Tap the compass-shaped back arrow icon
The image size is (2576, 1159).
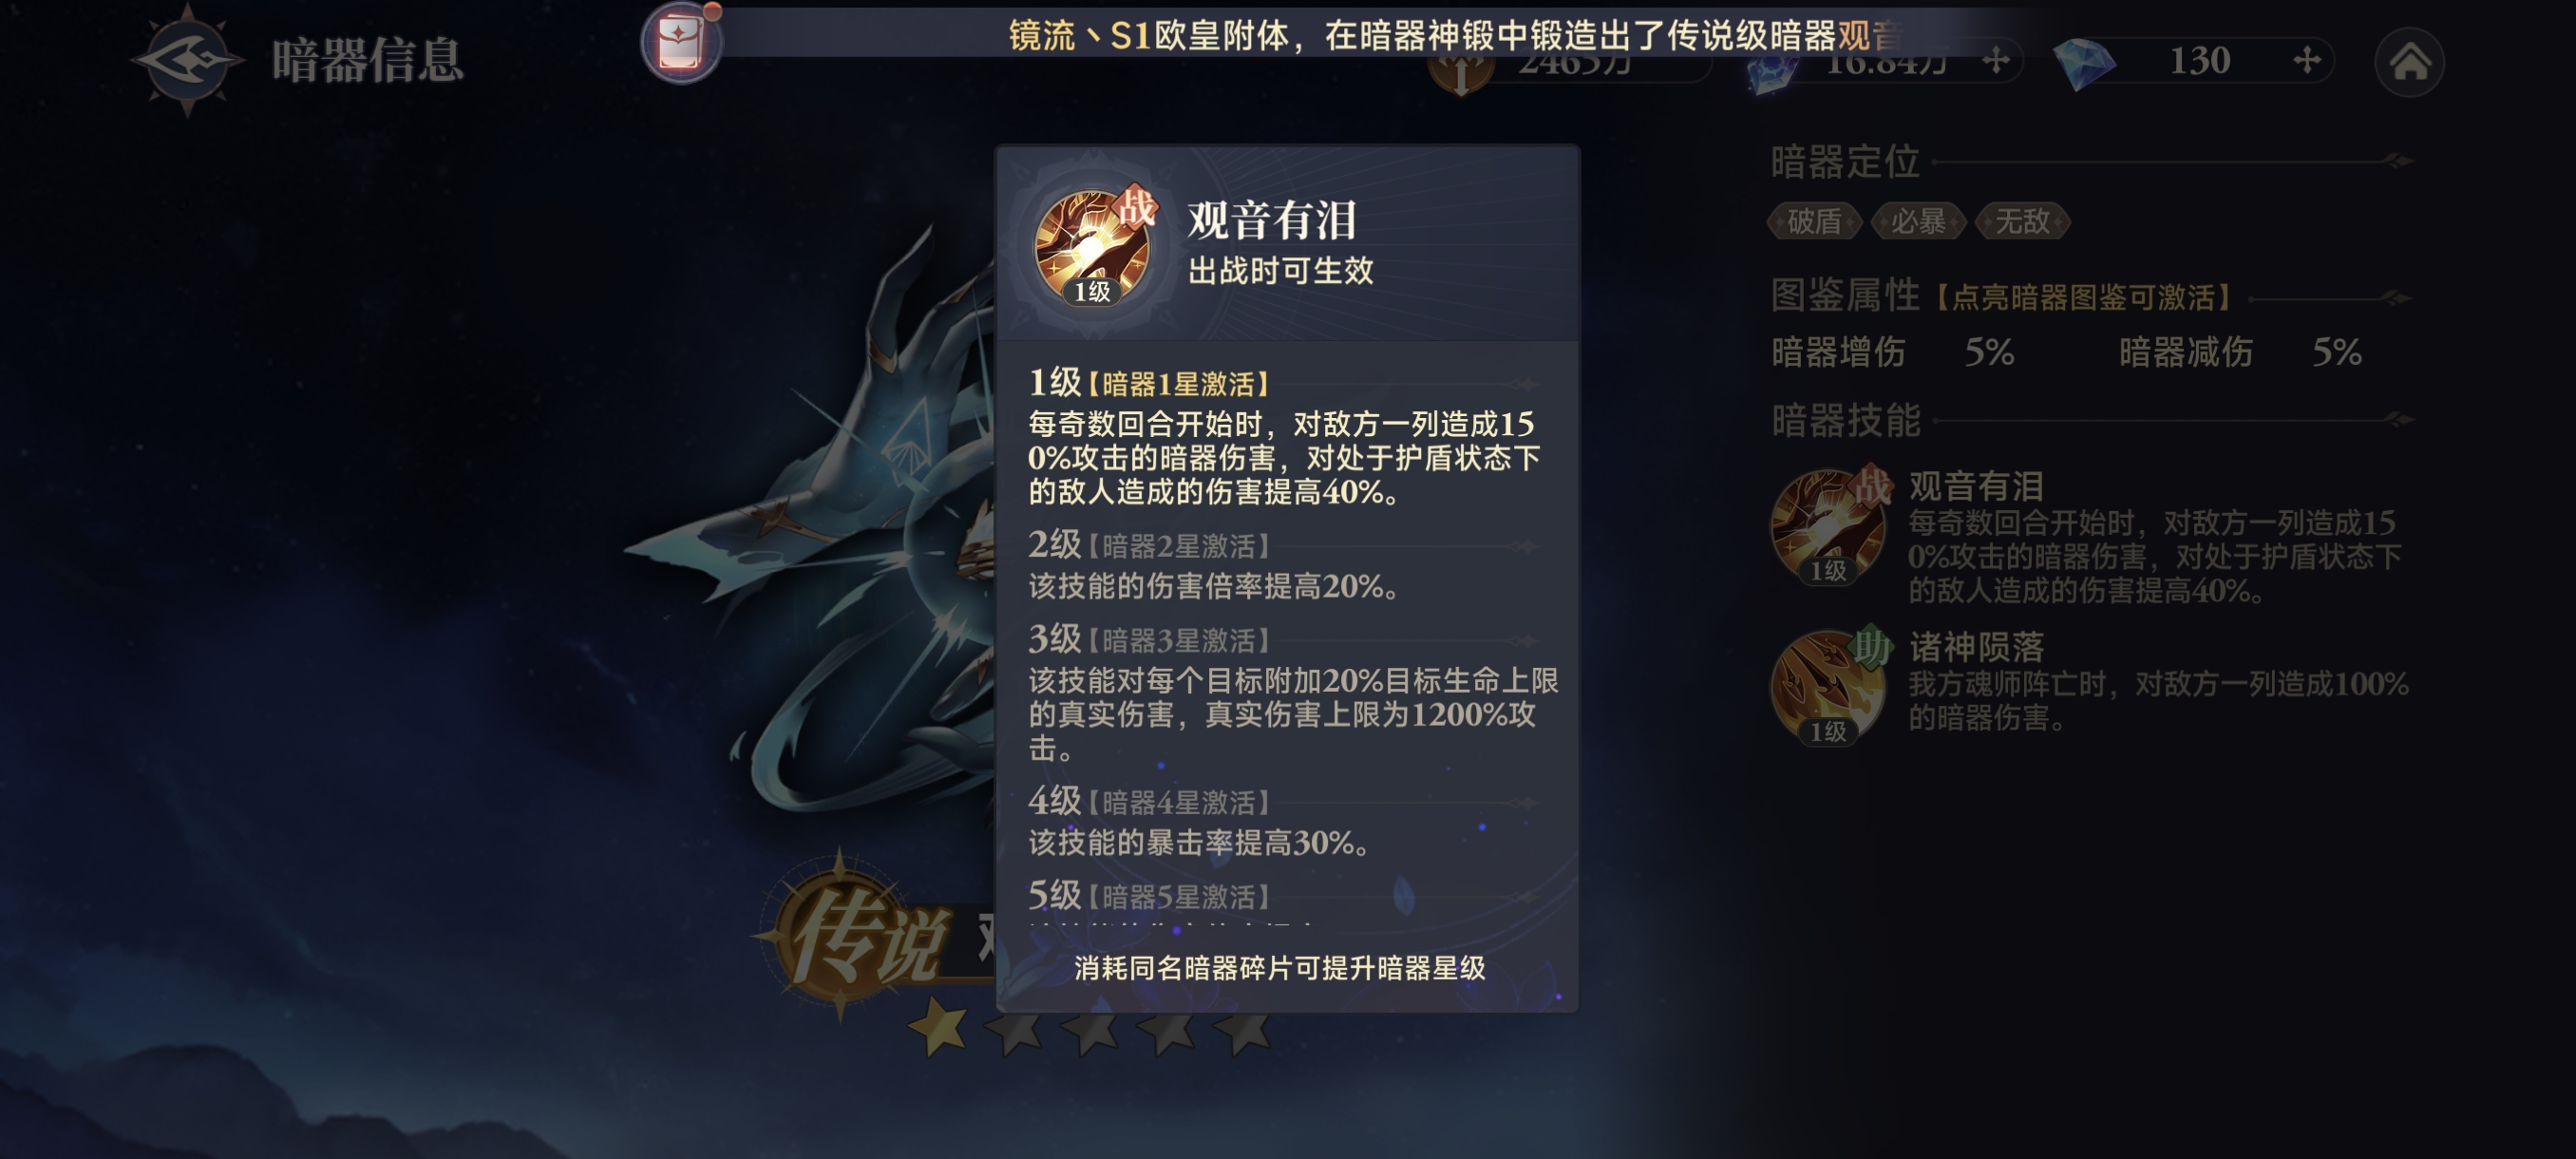pos(188,60)
